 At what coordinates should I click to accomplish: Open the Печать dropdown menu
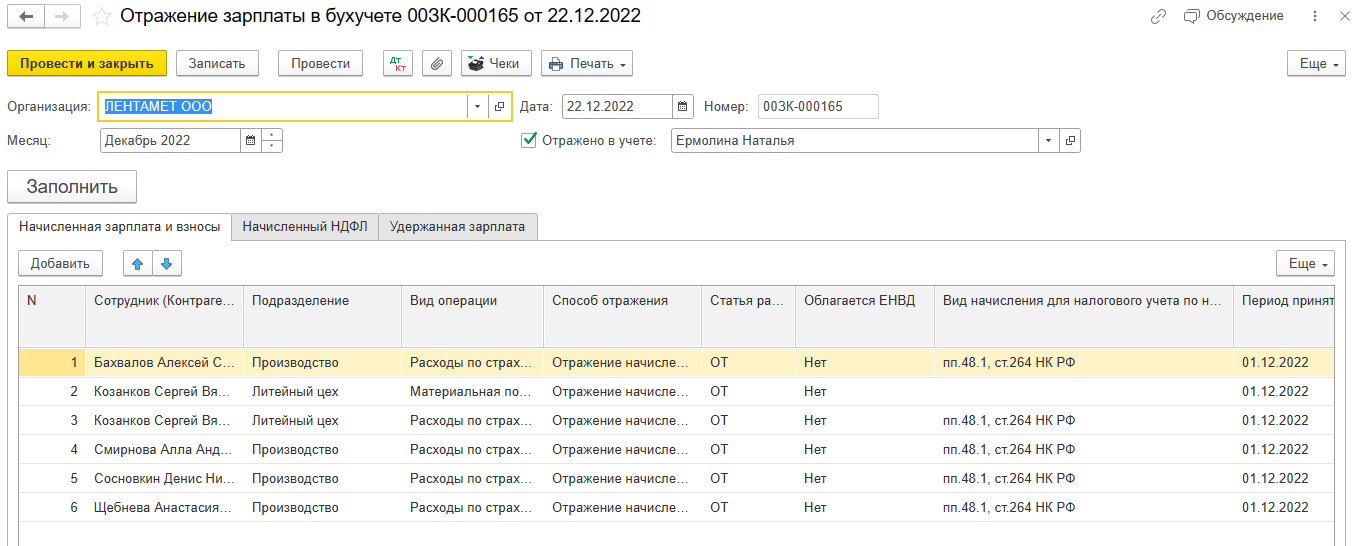(x=587, y=63)
